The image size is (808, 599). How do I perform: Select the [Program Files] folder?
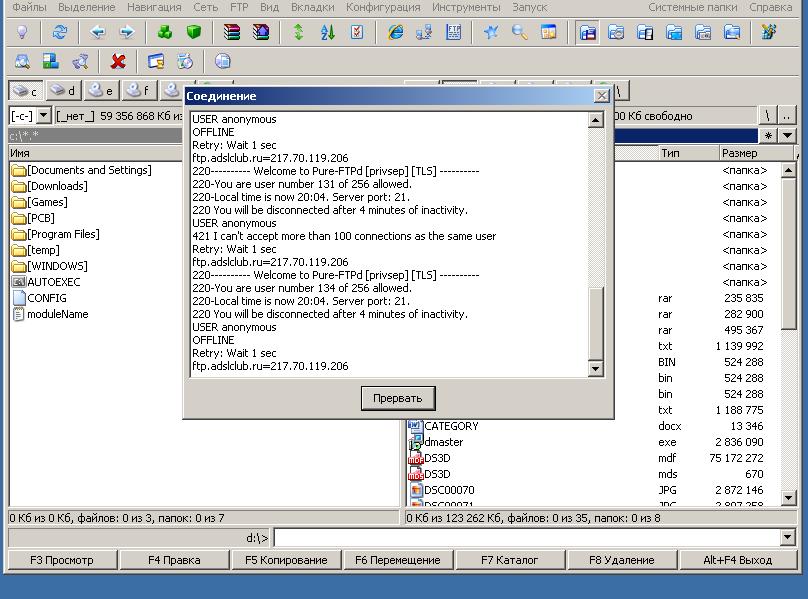tap(56, 234)
